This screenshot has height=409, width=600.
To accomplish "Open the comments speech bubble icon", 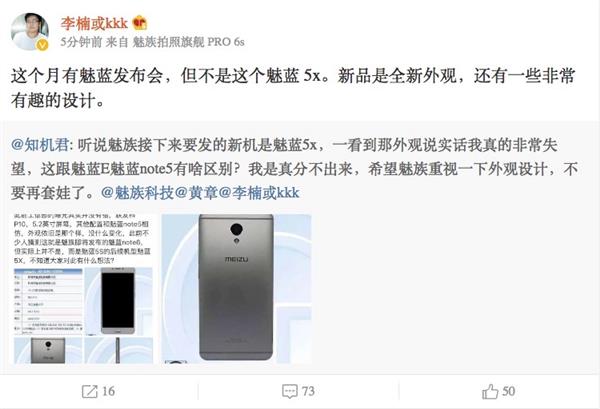I will [x=290, y=391].
